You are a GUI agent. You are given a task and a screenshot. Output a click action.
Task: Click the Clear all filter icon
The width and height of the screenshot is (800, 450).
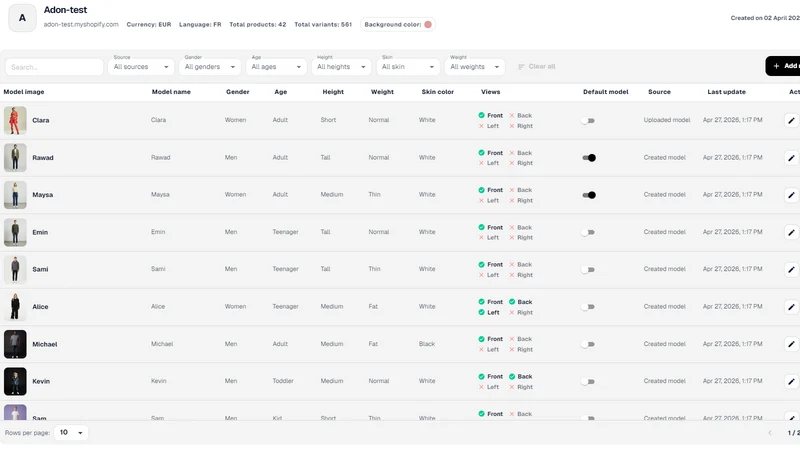click(x=521, y=67)
